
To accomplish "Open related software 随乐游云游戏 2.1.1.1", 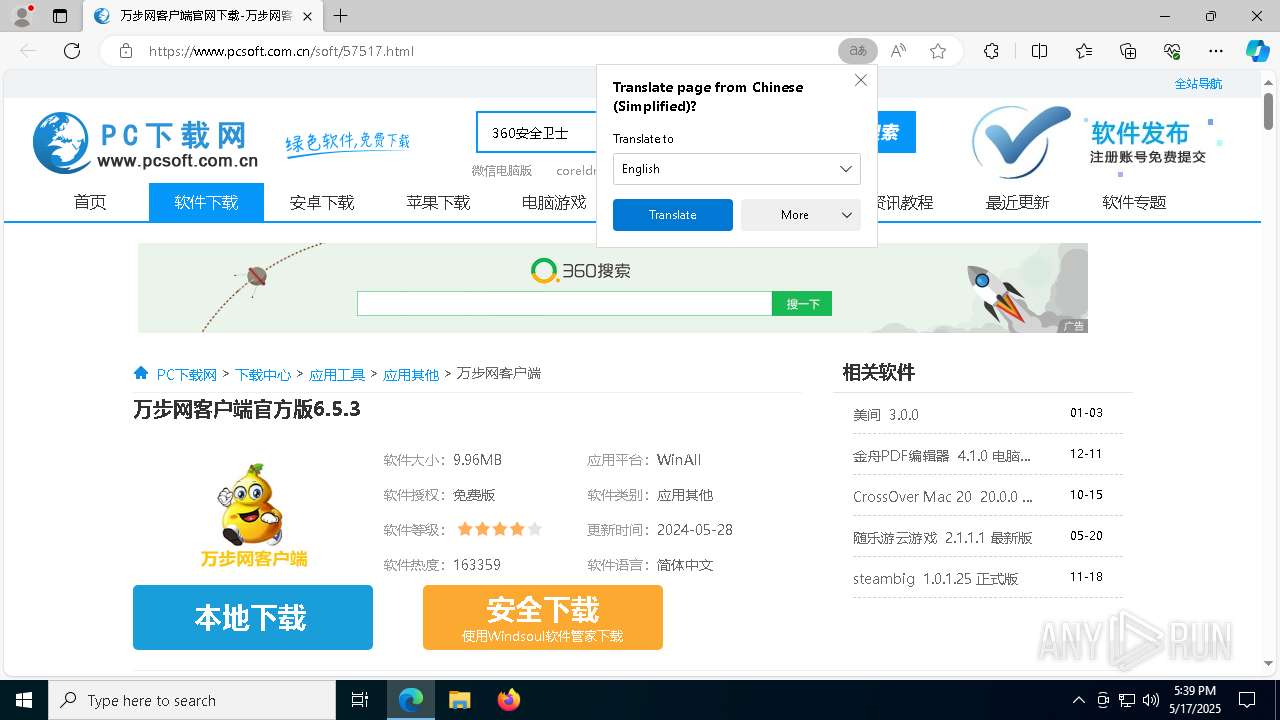I will click(x=943, y=537).
